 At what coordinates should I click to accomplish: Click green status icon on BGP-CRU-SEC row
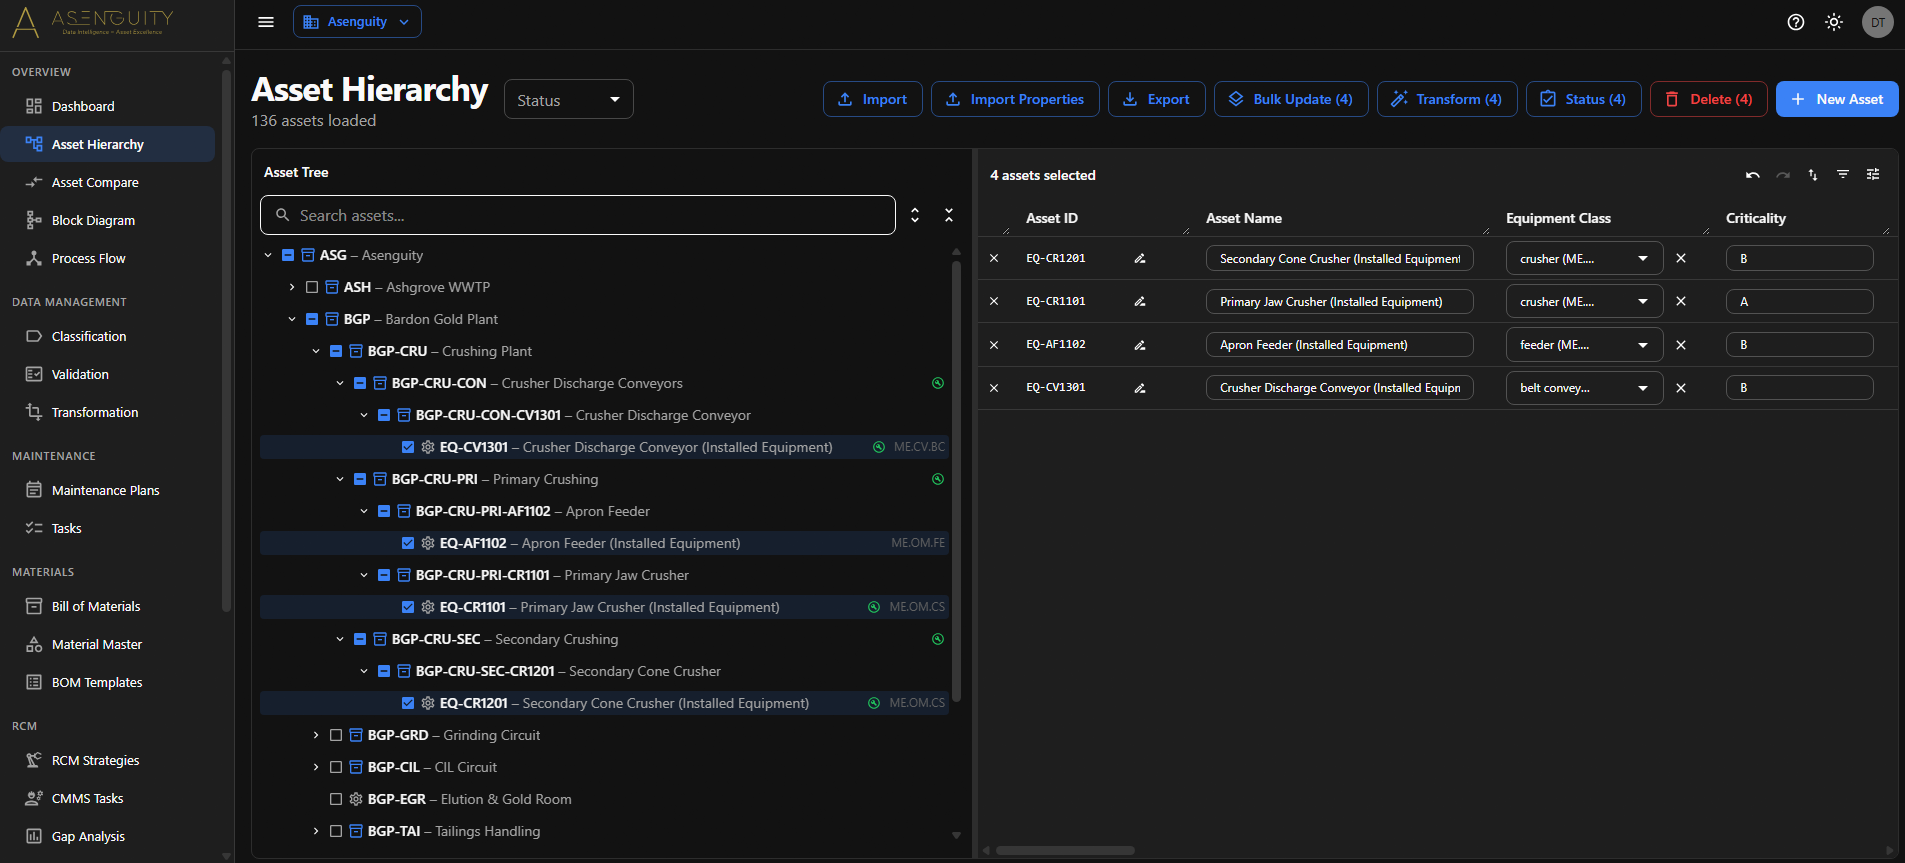(x=938, y=639)
